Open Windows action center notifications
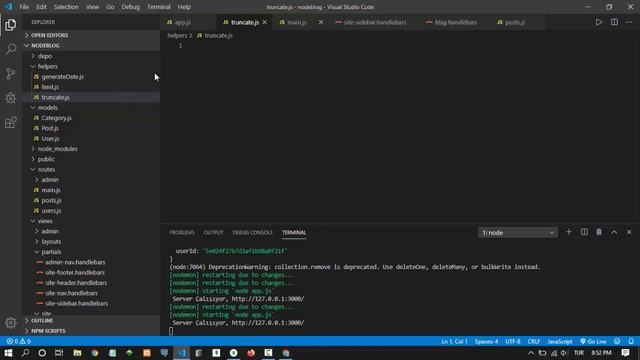Image resolution: width=640 pixels, height=360 pixels. [x=625, y=353]
